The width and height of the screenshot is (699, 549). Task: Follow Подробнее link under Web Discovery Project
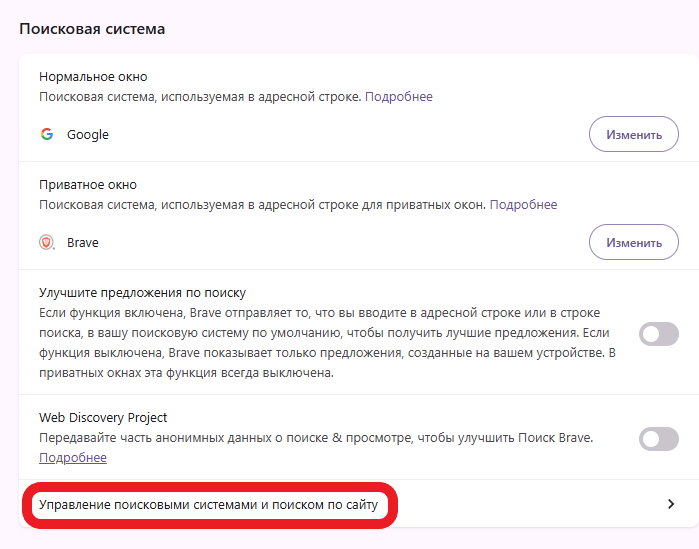click(x=73, y=458)
